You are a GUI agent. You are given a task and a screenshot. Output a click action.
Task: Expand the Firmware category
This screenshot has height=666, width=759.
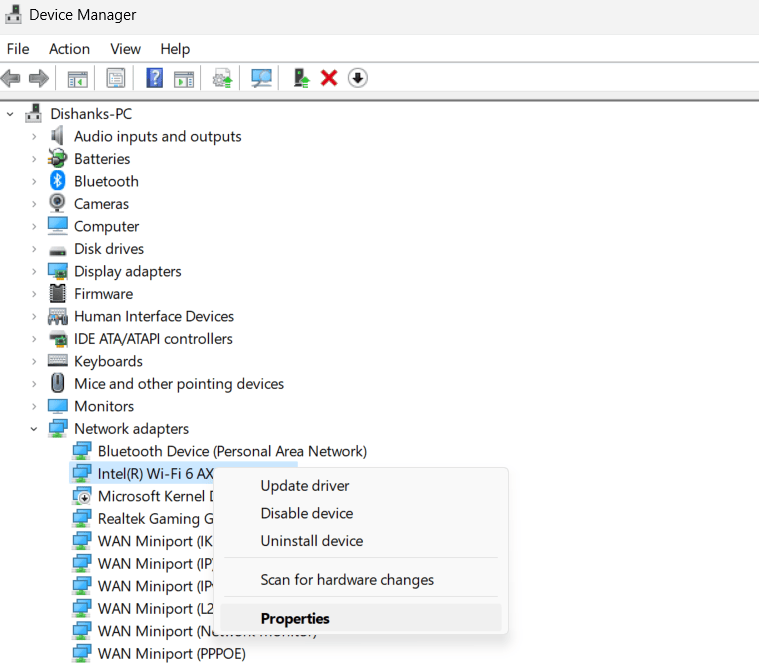click(x=34, y=294)
